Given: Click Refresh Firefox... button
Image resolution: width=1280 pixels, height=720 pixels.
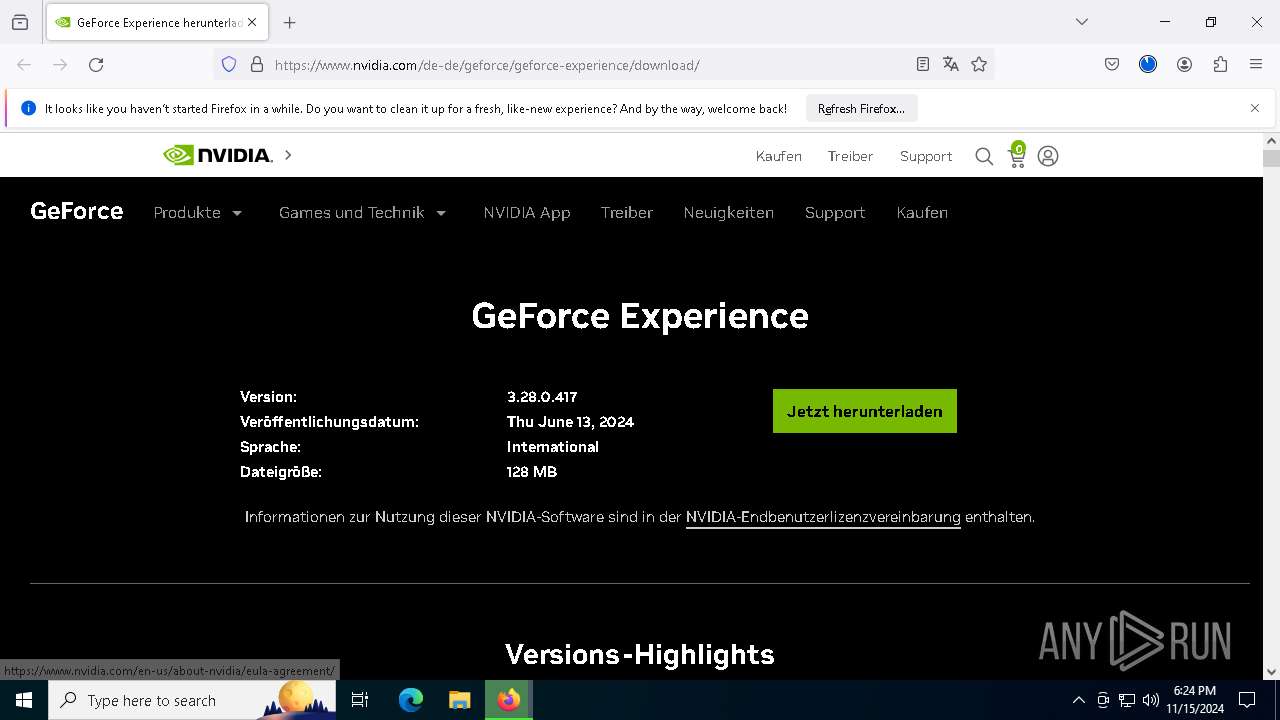Looking at the screenshot, I should coord(861,108).
